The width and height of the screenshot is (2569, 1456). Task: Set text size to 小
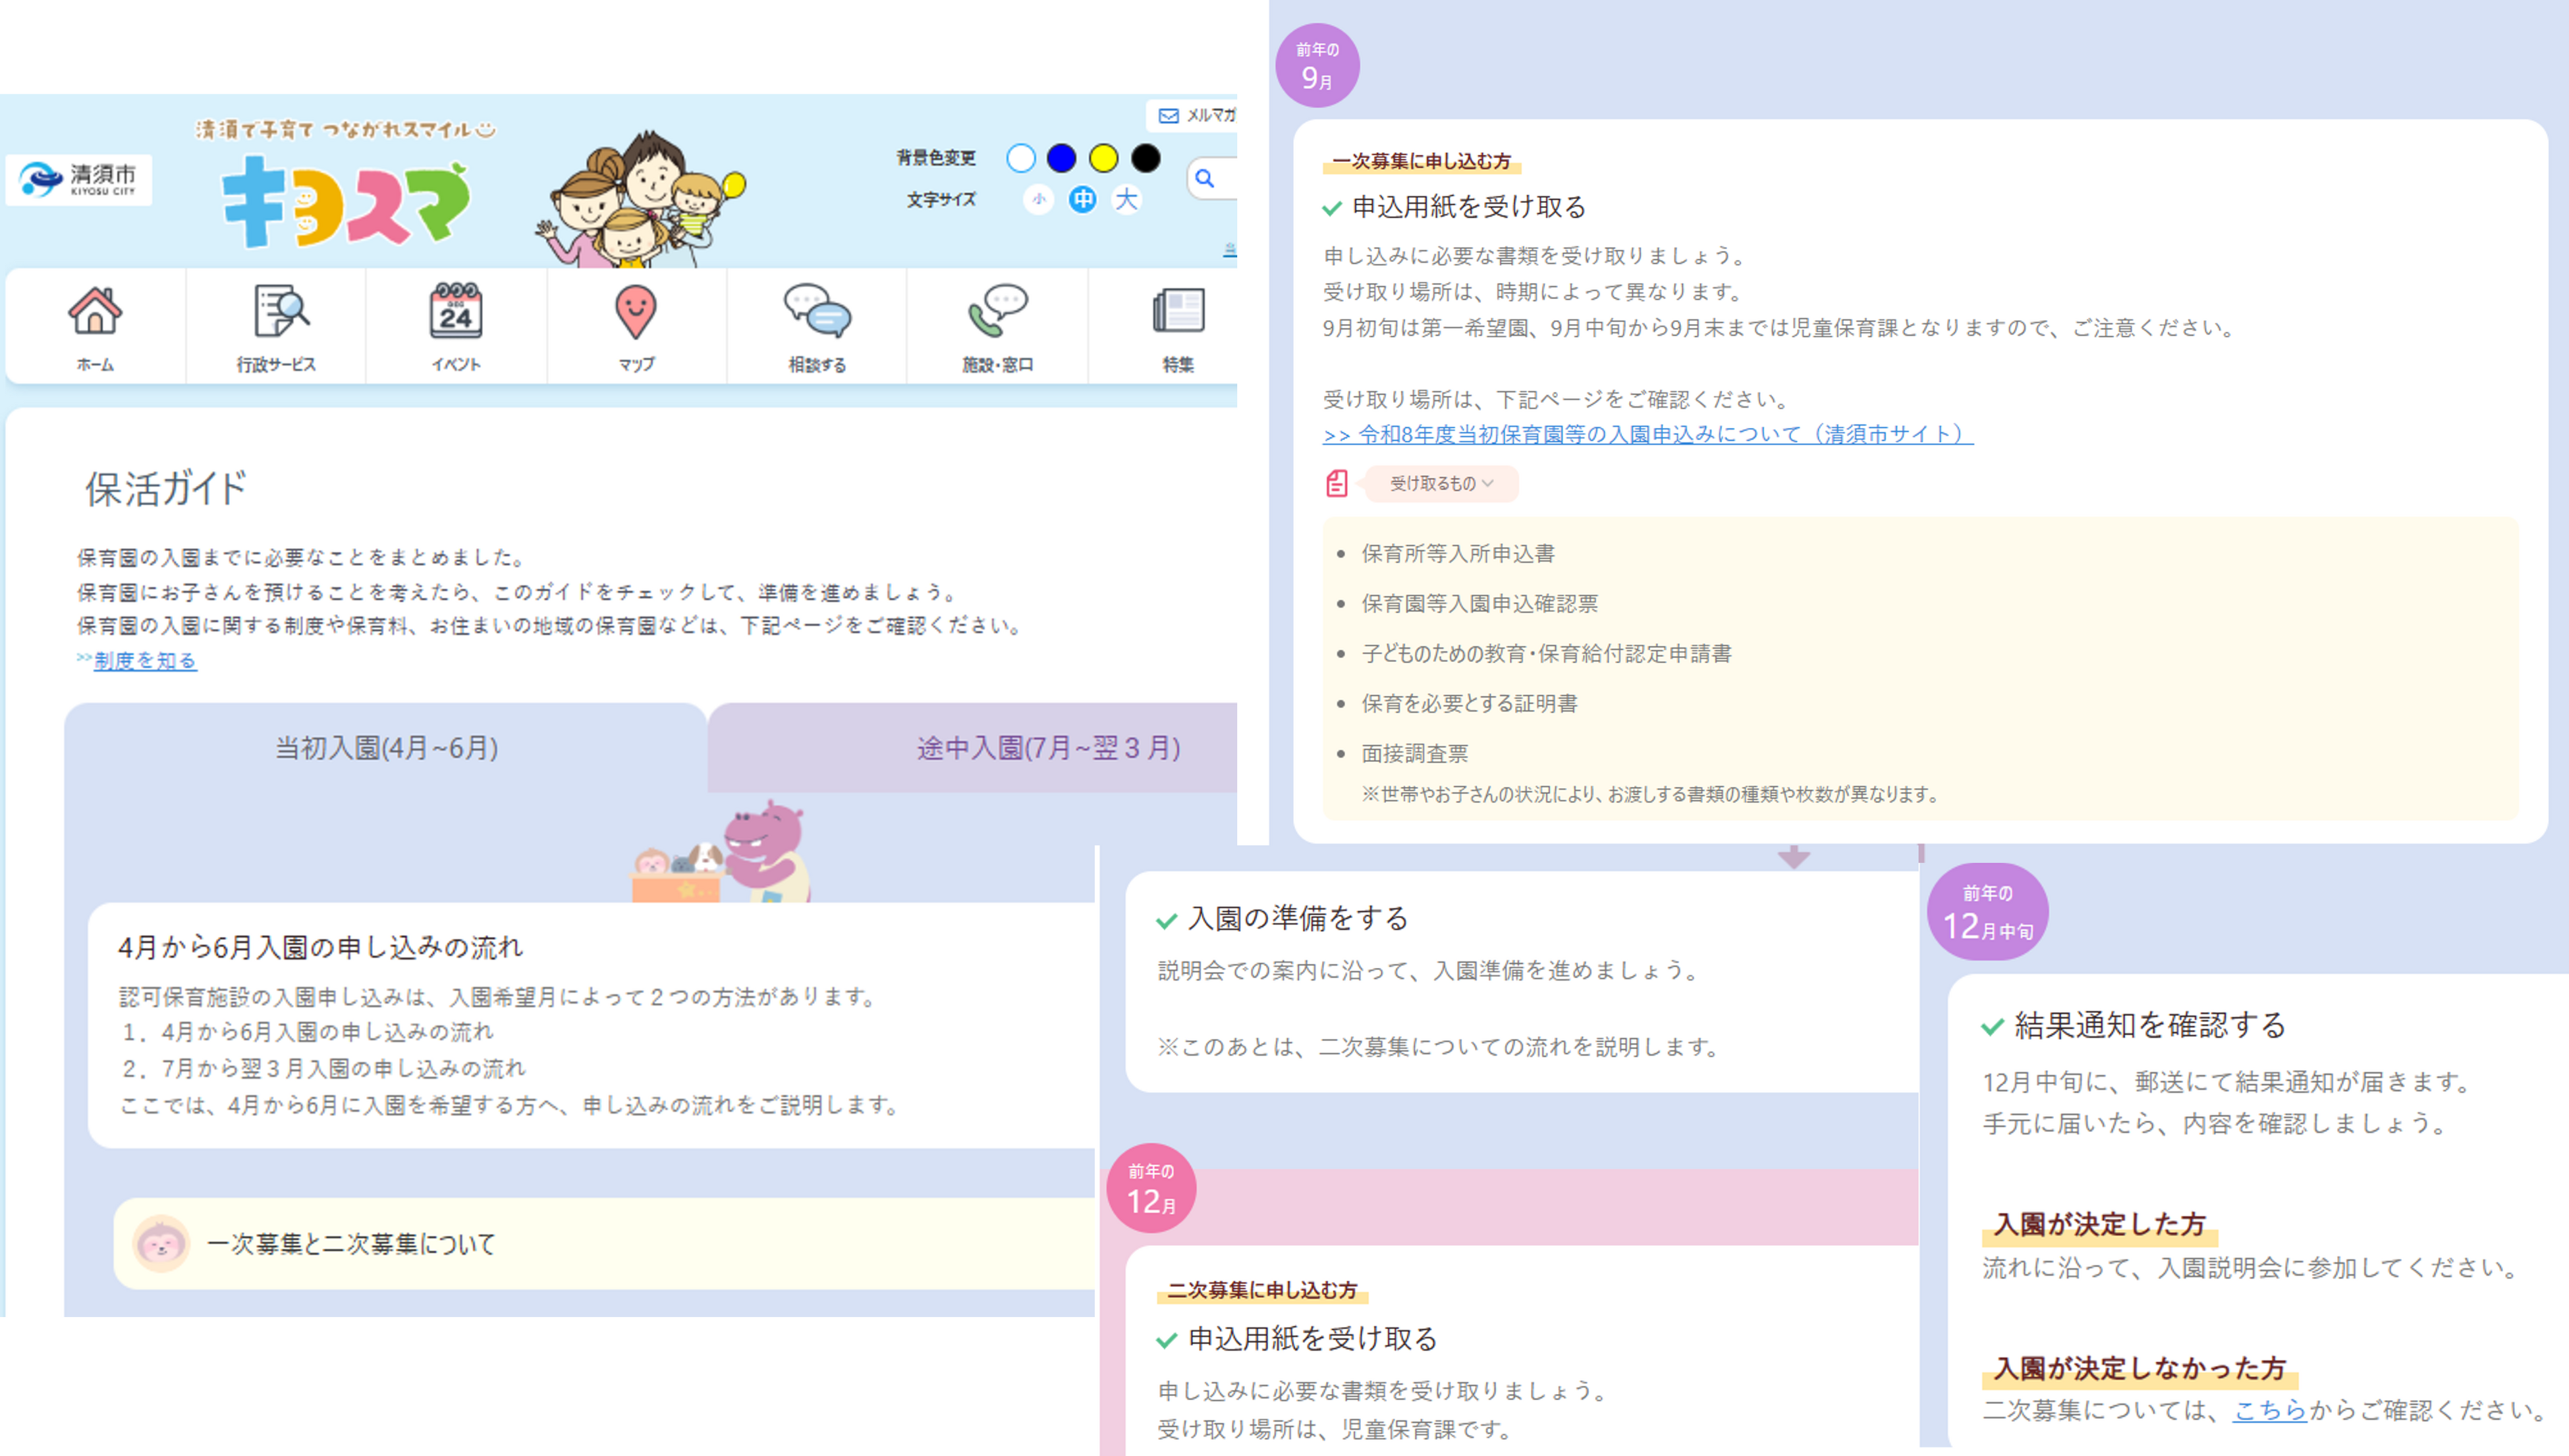[x=1039, y=200]
